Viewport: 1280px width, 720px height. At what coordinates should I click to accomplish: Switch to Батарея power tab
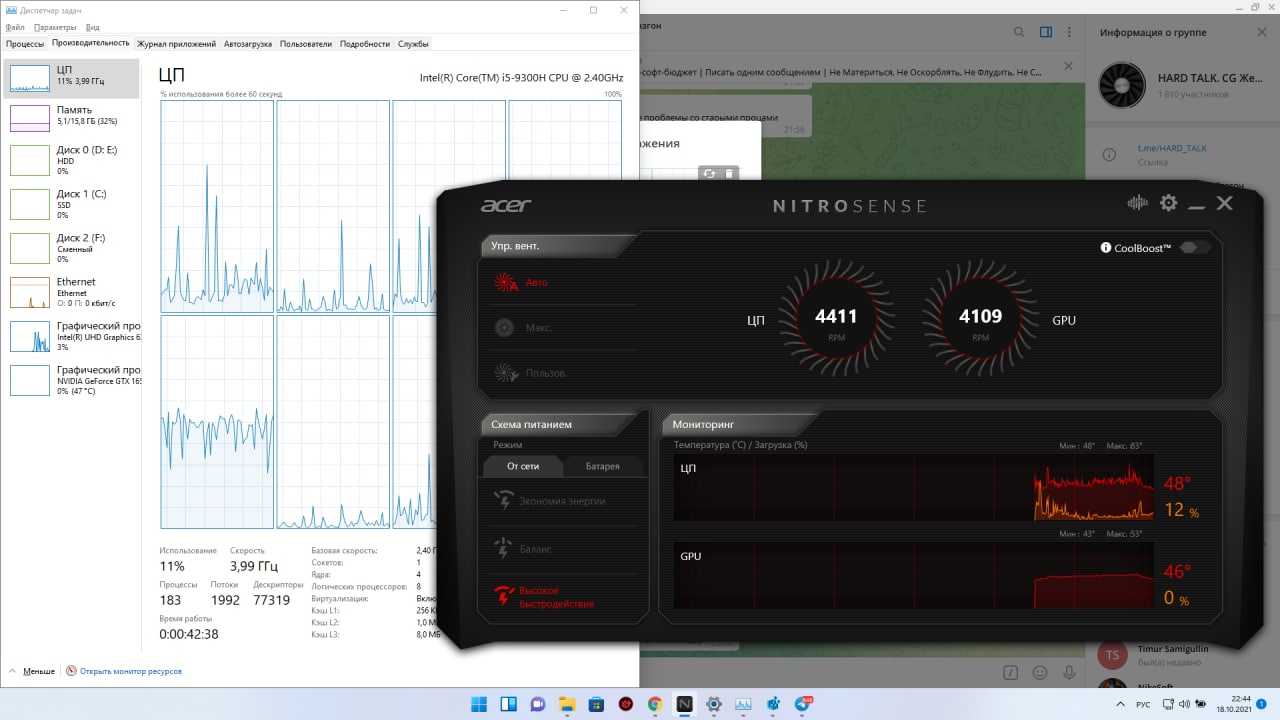tap(603, 466)
